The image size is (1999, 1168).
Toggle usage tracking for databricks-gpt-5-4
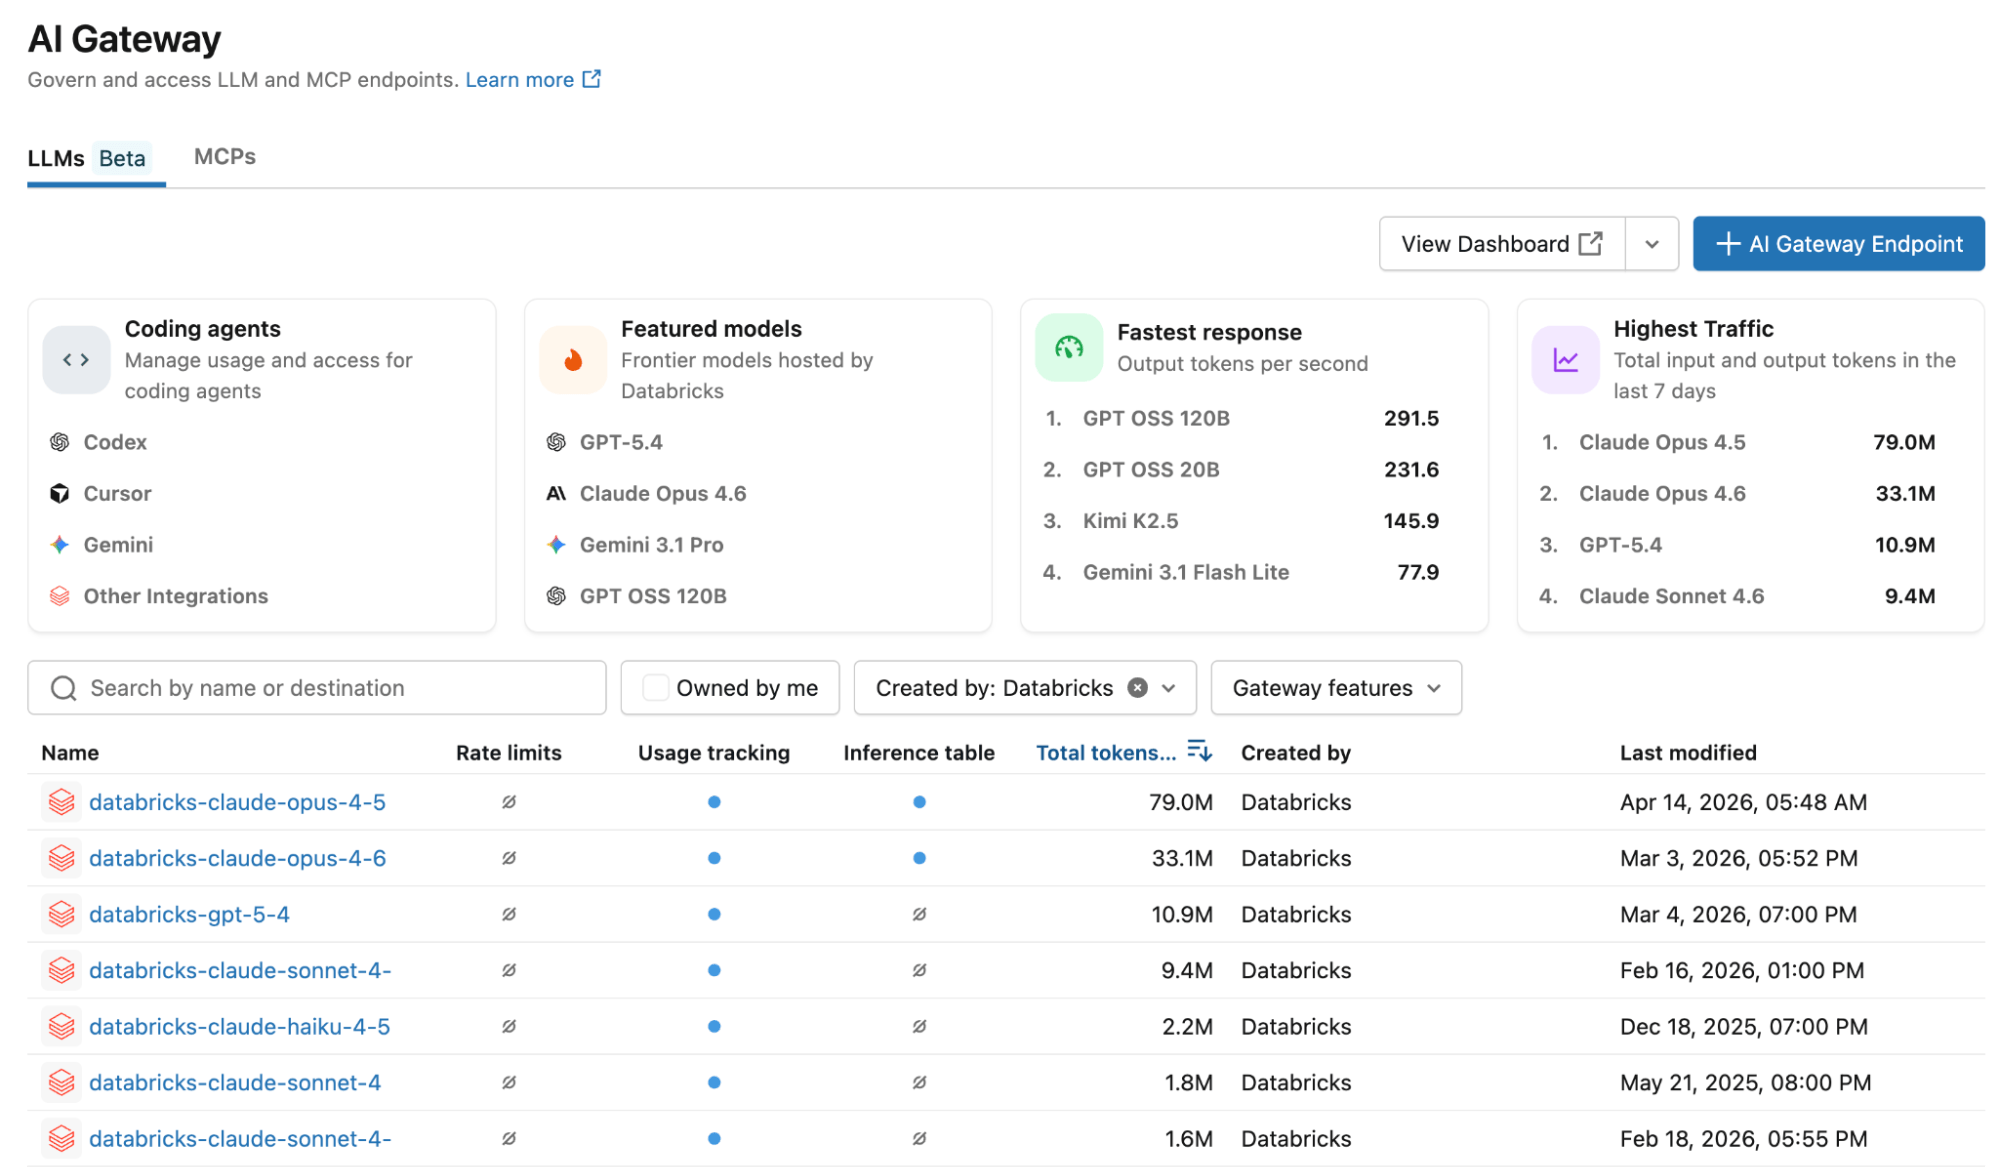click(713, 913)
